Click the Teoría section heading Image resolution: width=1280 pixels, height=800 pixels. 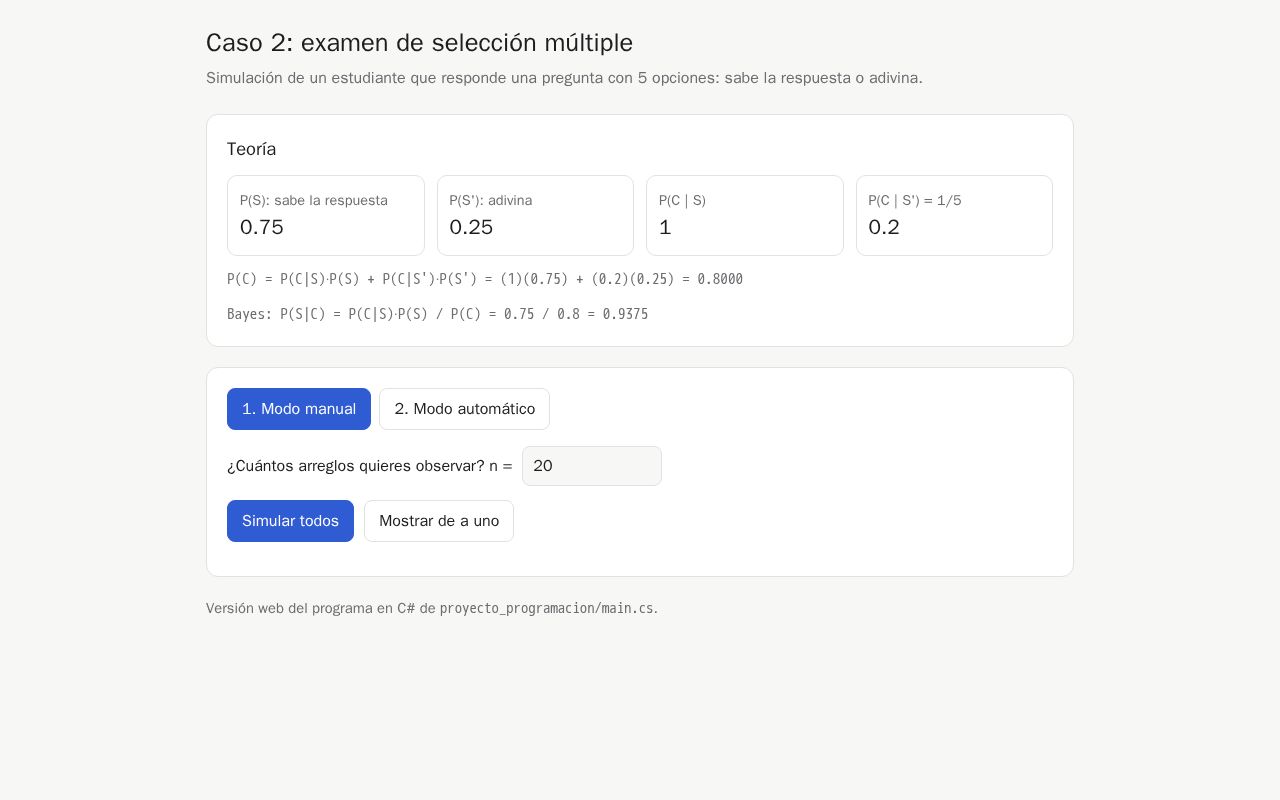click(x=251, y=149)
